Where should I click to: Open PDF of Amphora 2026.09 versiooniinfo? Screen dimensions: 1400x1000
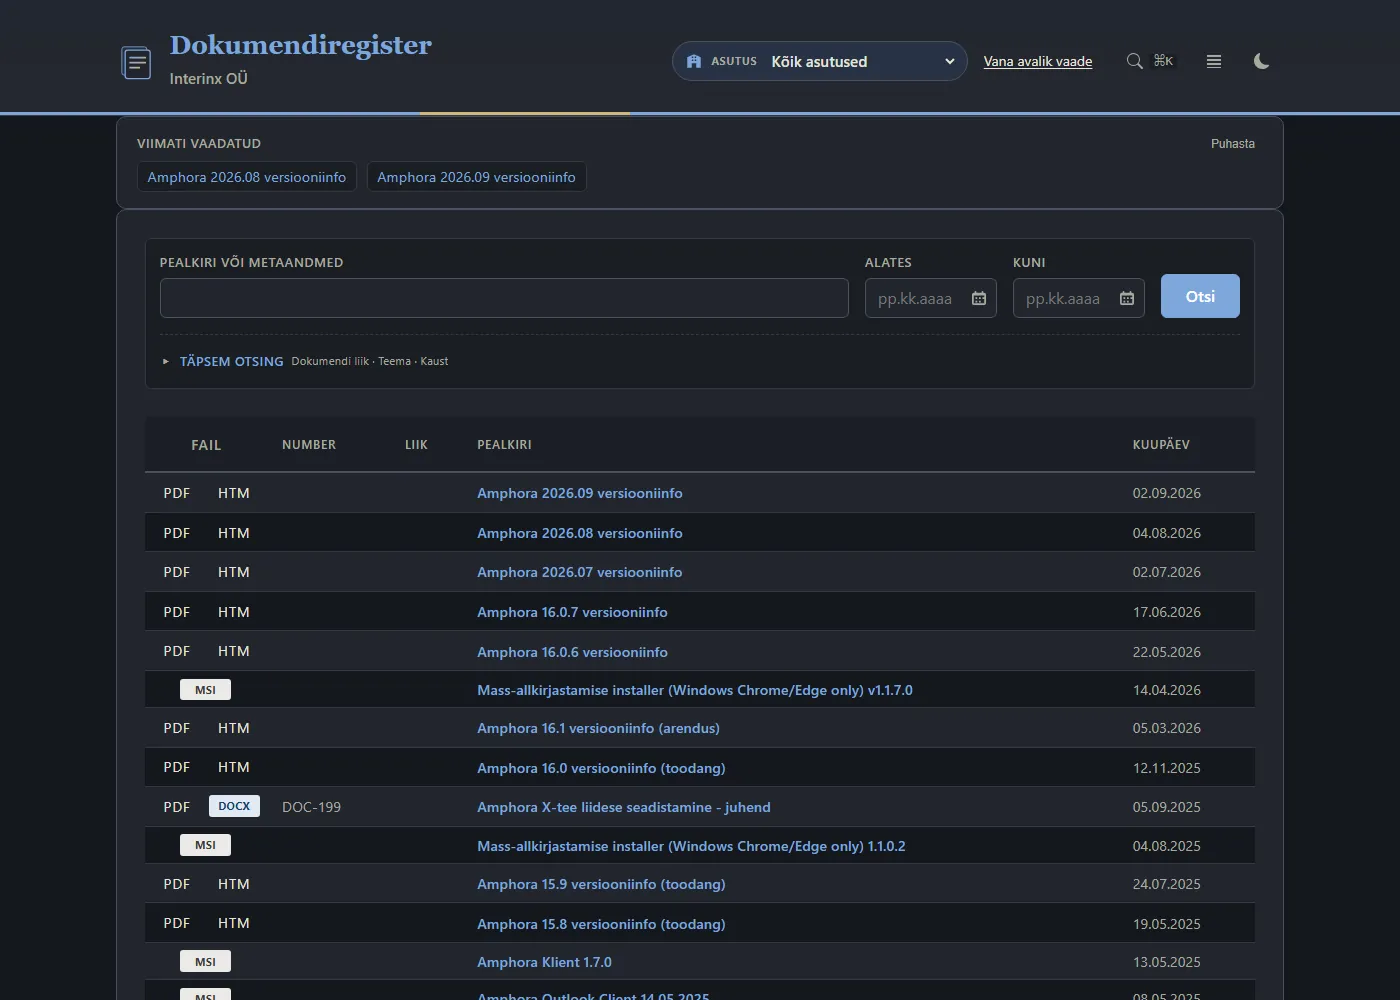pos(177,493)
